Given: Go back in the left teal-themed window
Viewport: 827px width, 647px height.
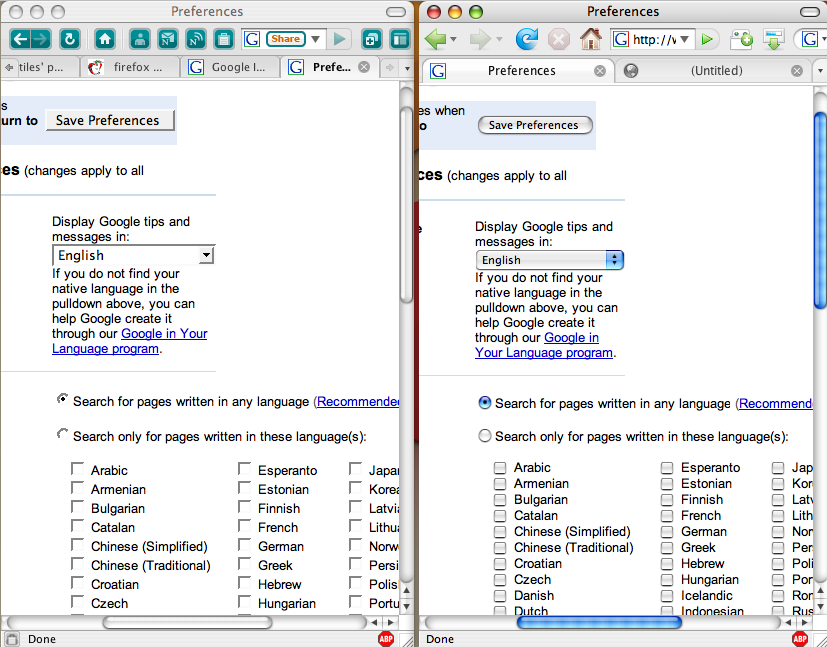Looking at the screenshot, I should pos(20,39).
